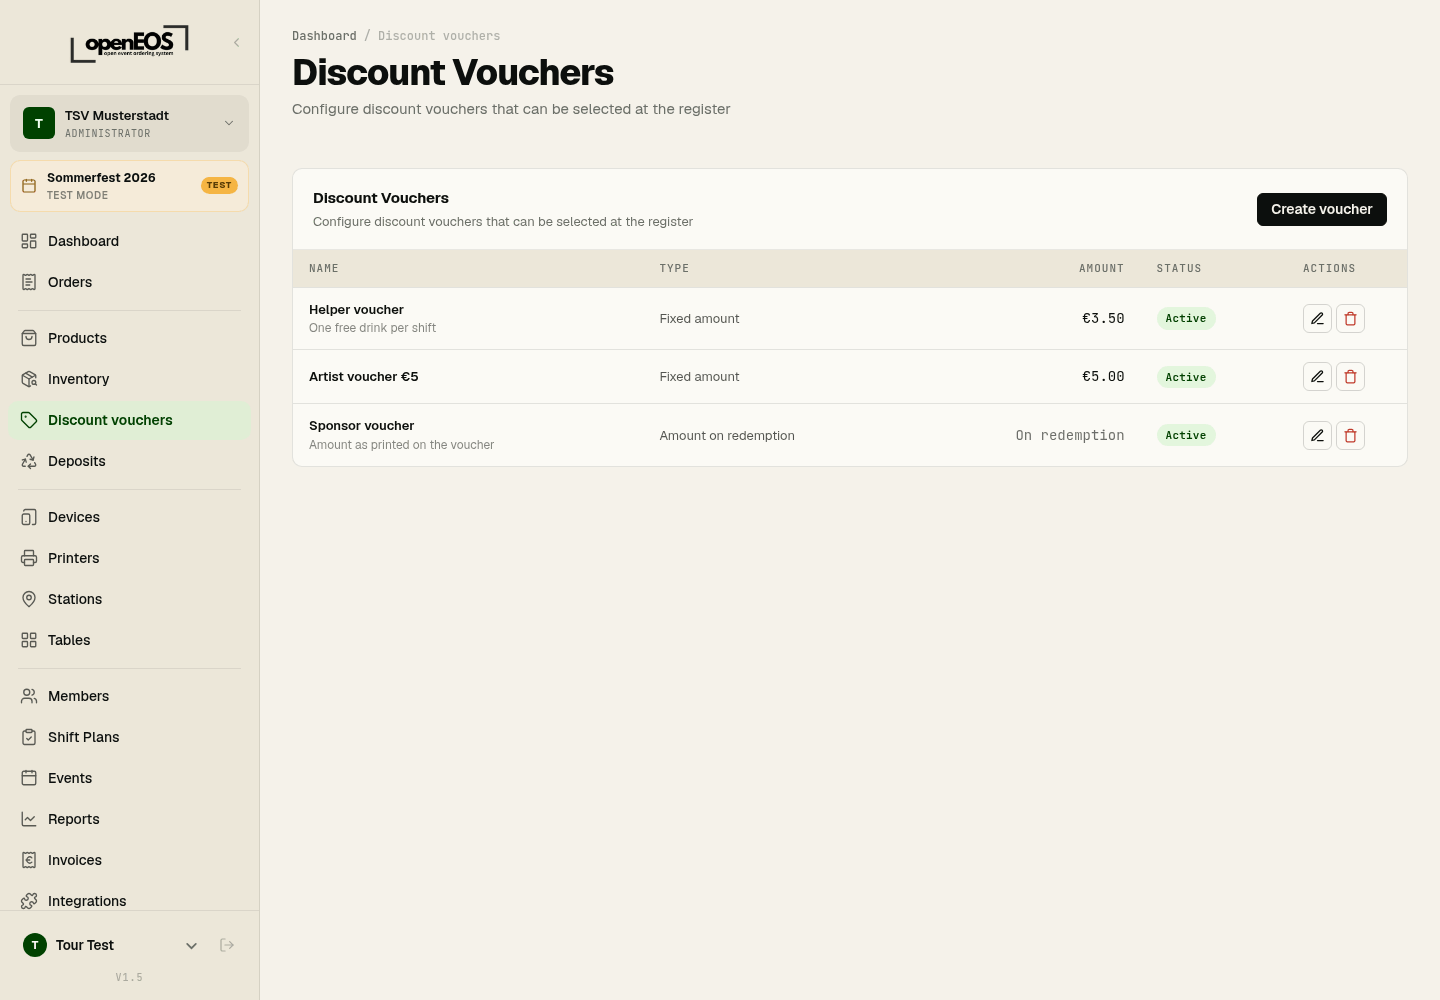Click the Shift Plans clipboard icon

(29, 737)
